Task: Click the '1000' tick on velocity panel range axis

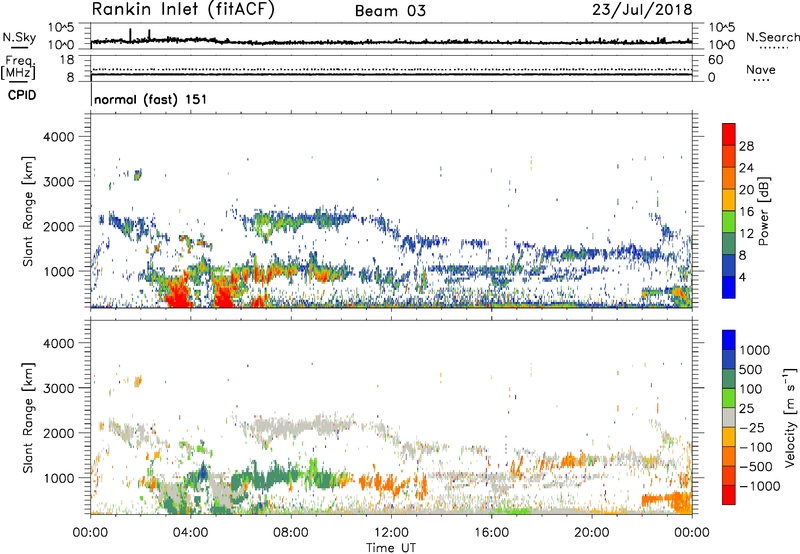Action: coord(58,478)
